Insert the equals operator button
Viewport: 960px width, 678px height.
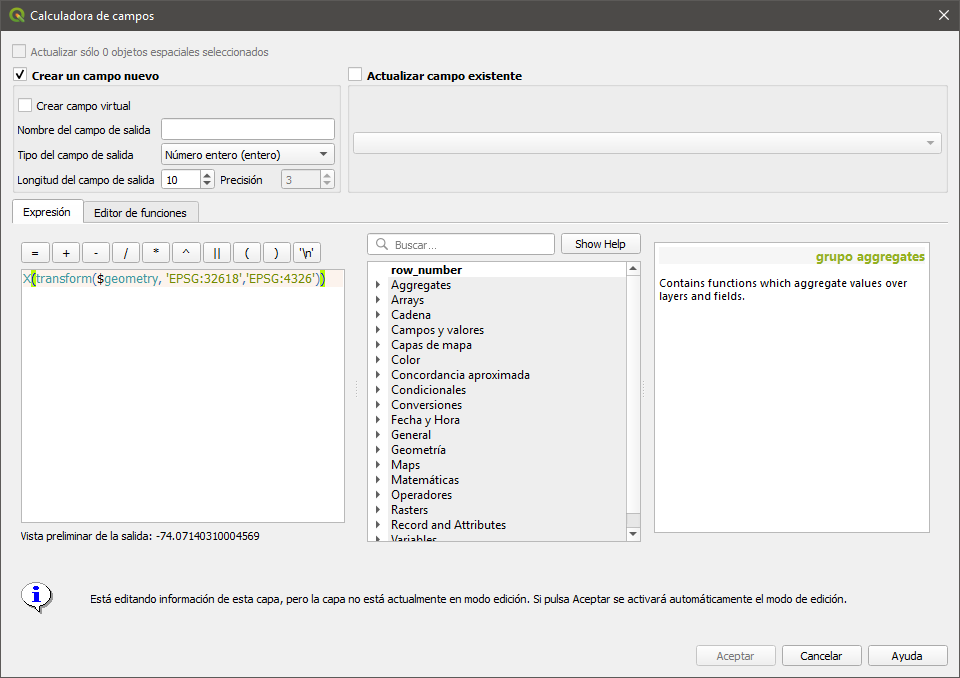[x=36, y=253]
